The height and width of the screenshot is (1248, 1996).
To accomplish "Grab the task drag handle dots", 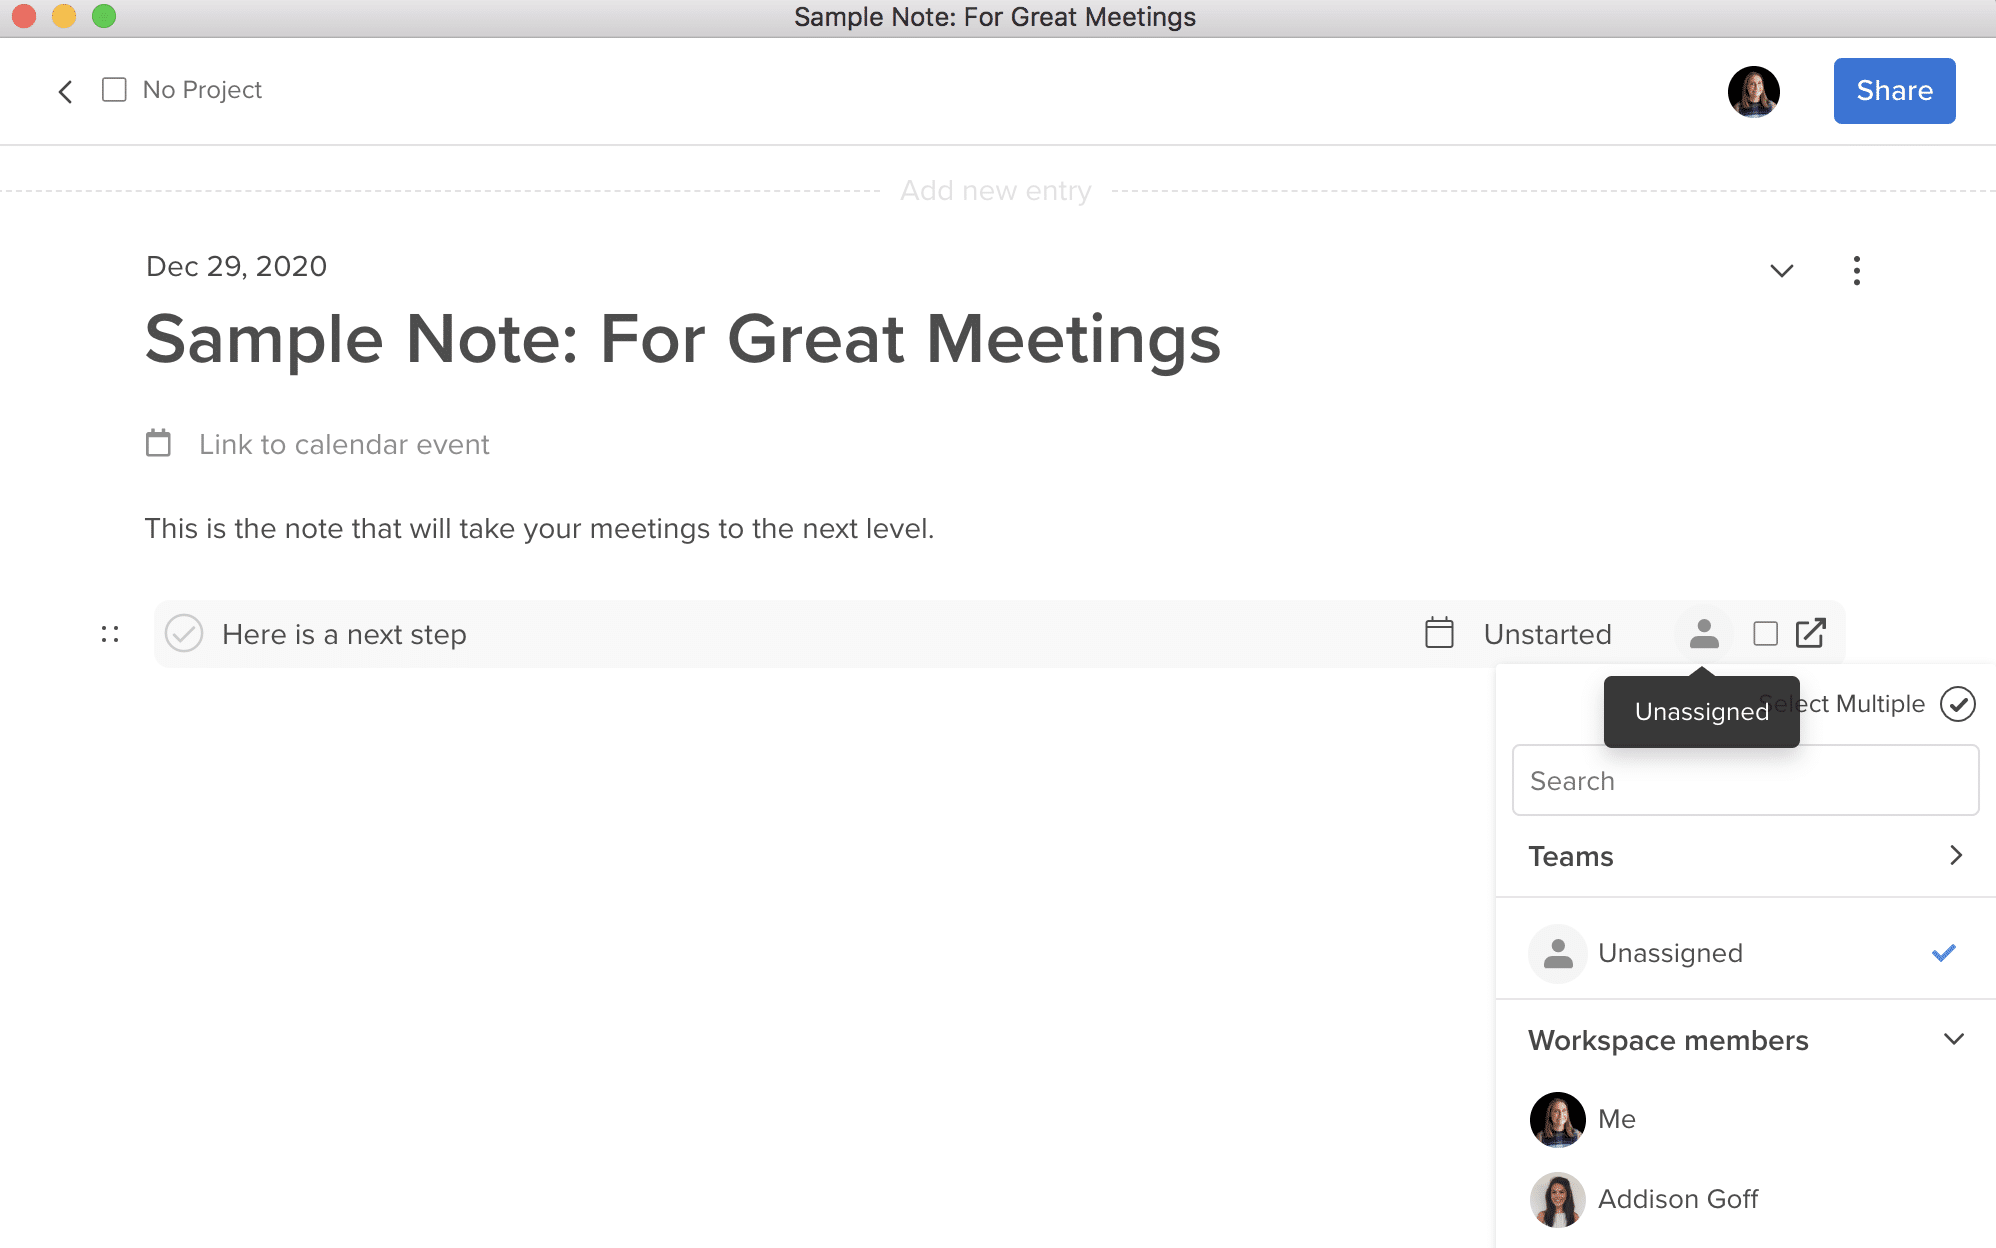I will 108,633.
